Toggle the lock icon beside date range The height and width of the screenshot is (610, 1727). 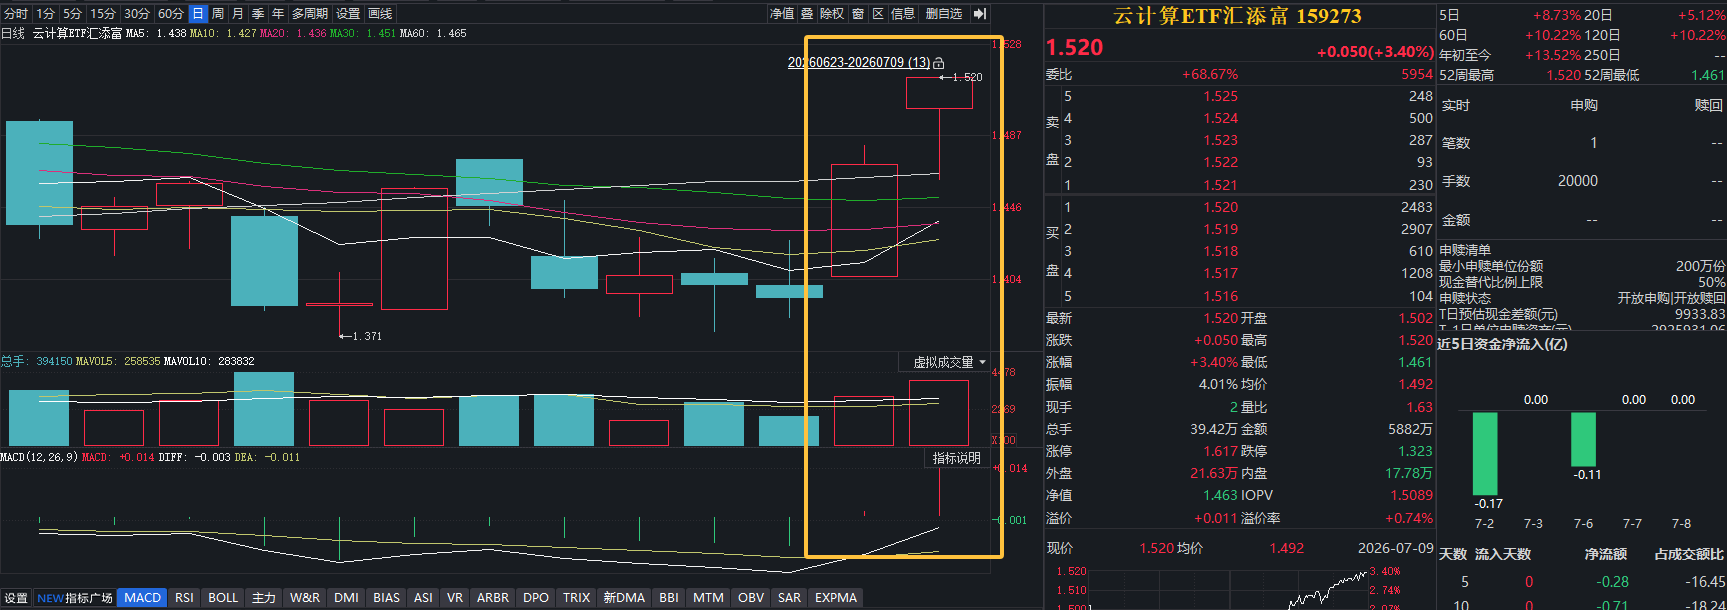[939, 63]
